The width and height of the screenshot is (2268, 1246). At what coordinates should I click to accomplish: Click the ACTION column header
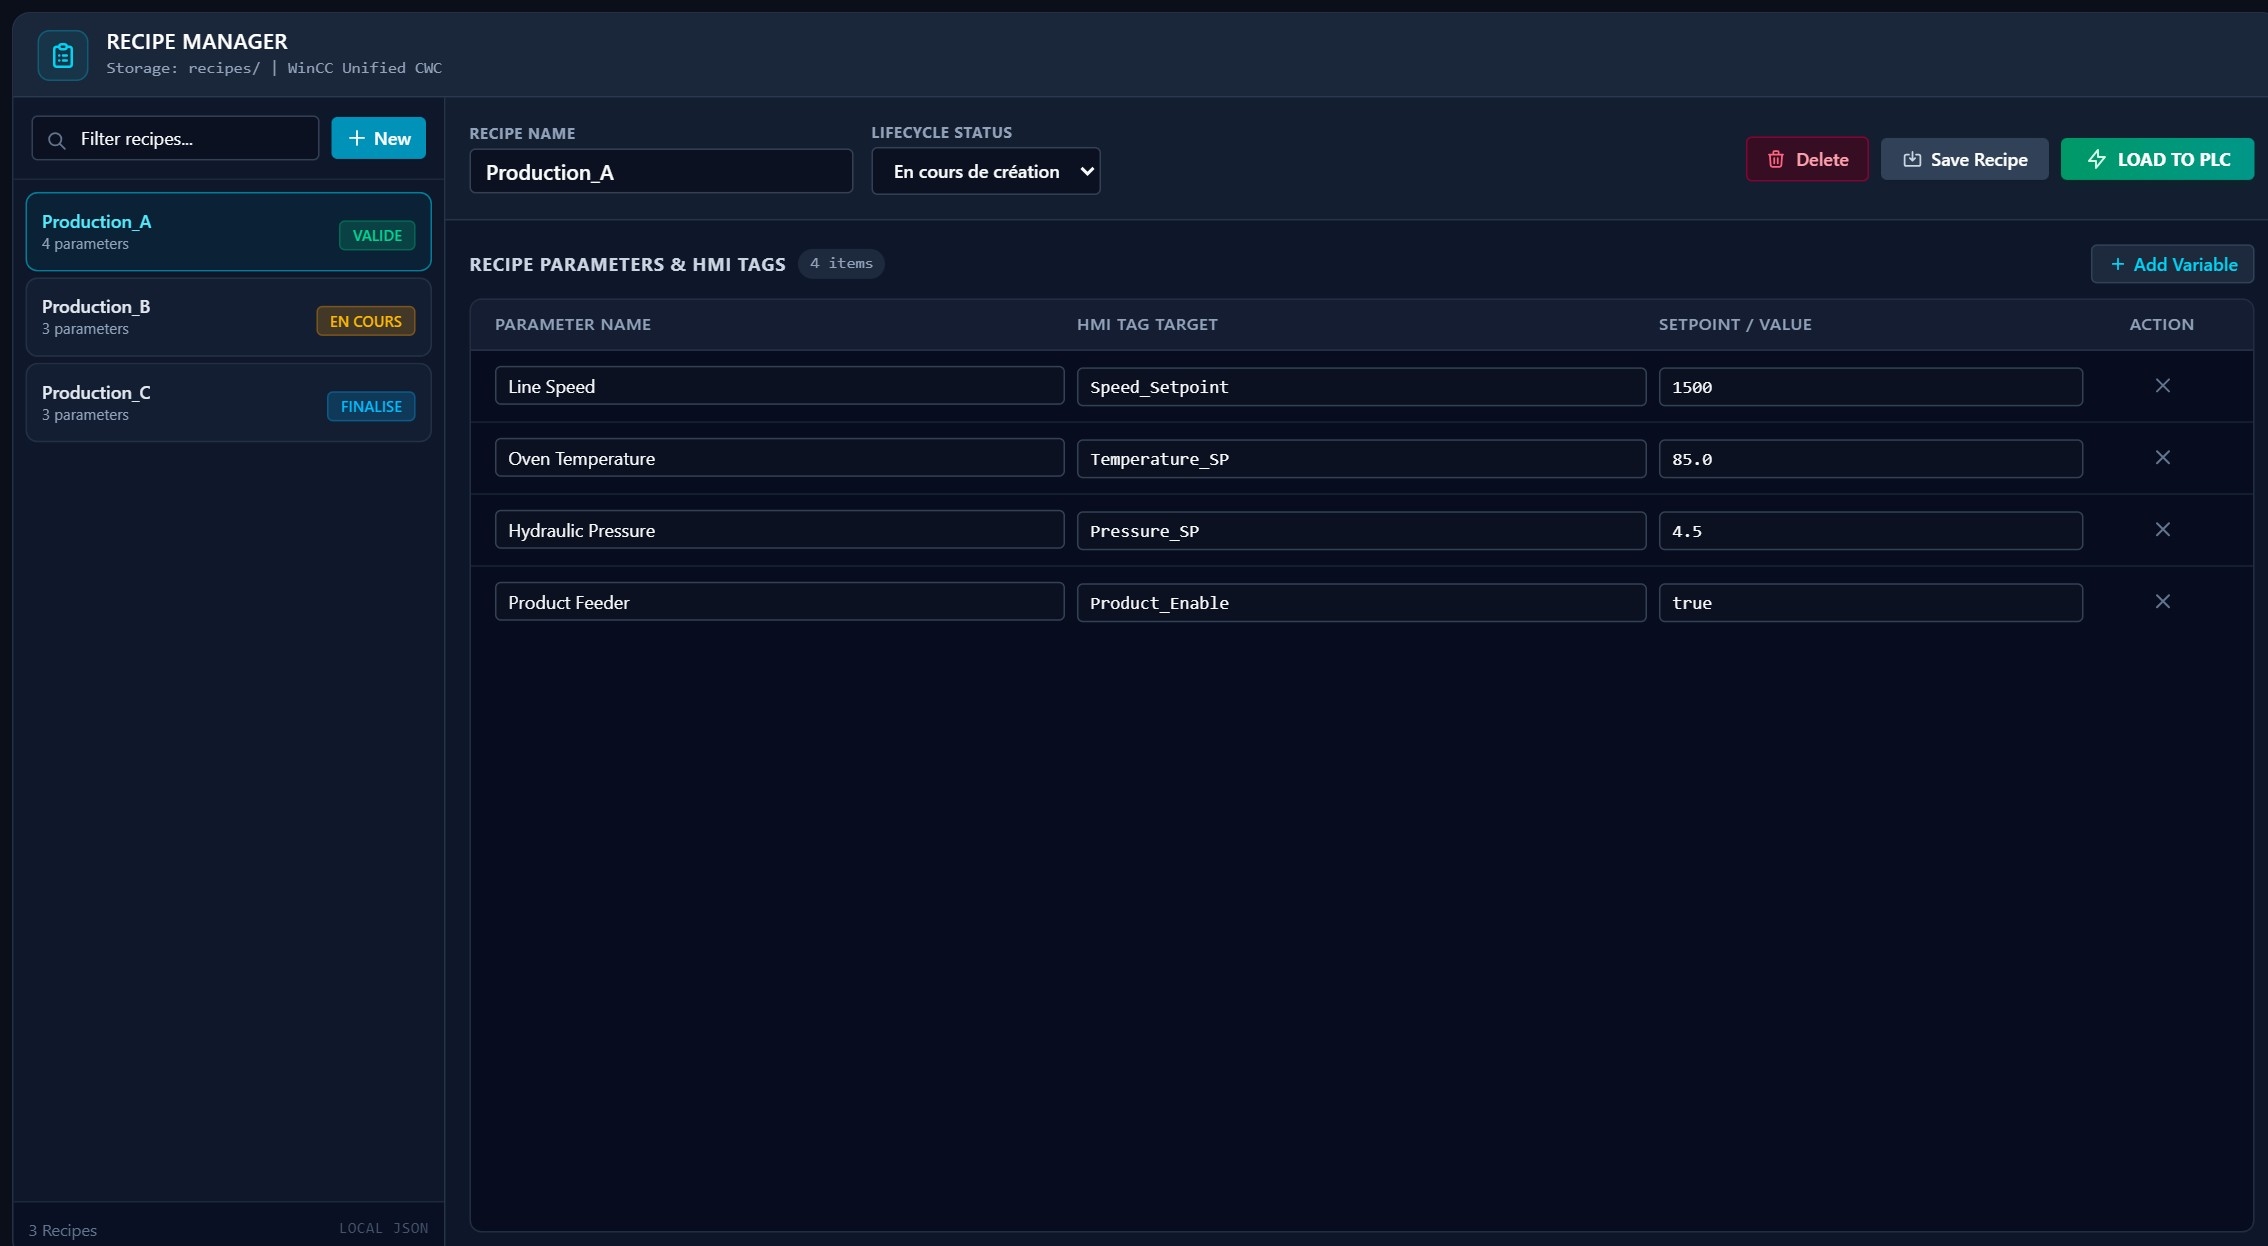point(2161,325)
